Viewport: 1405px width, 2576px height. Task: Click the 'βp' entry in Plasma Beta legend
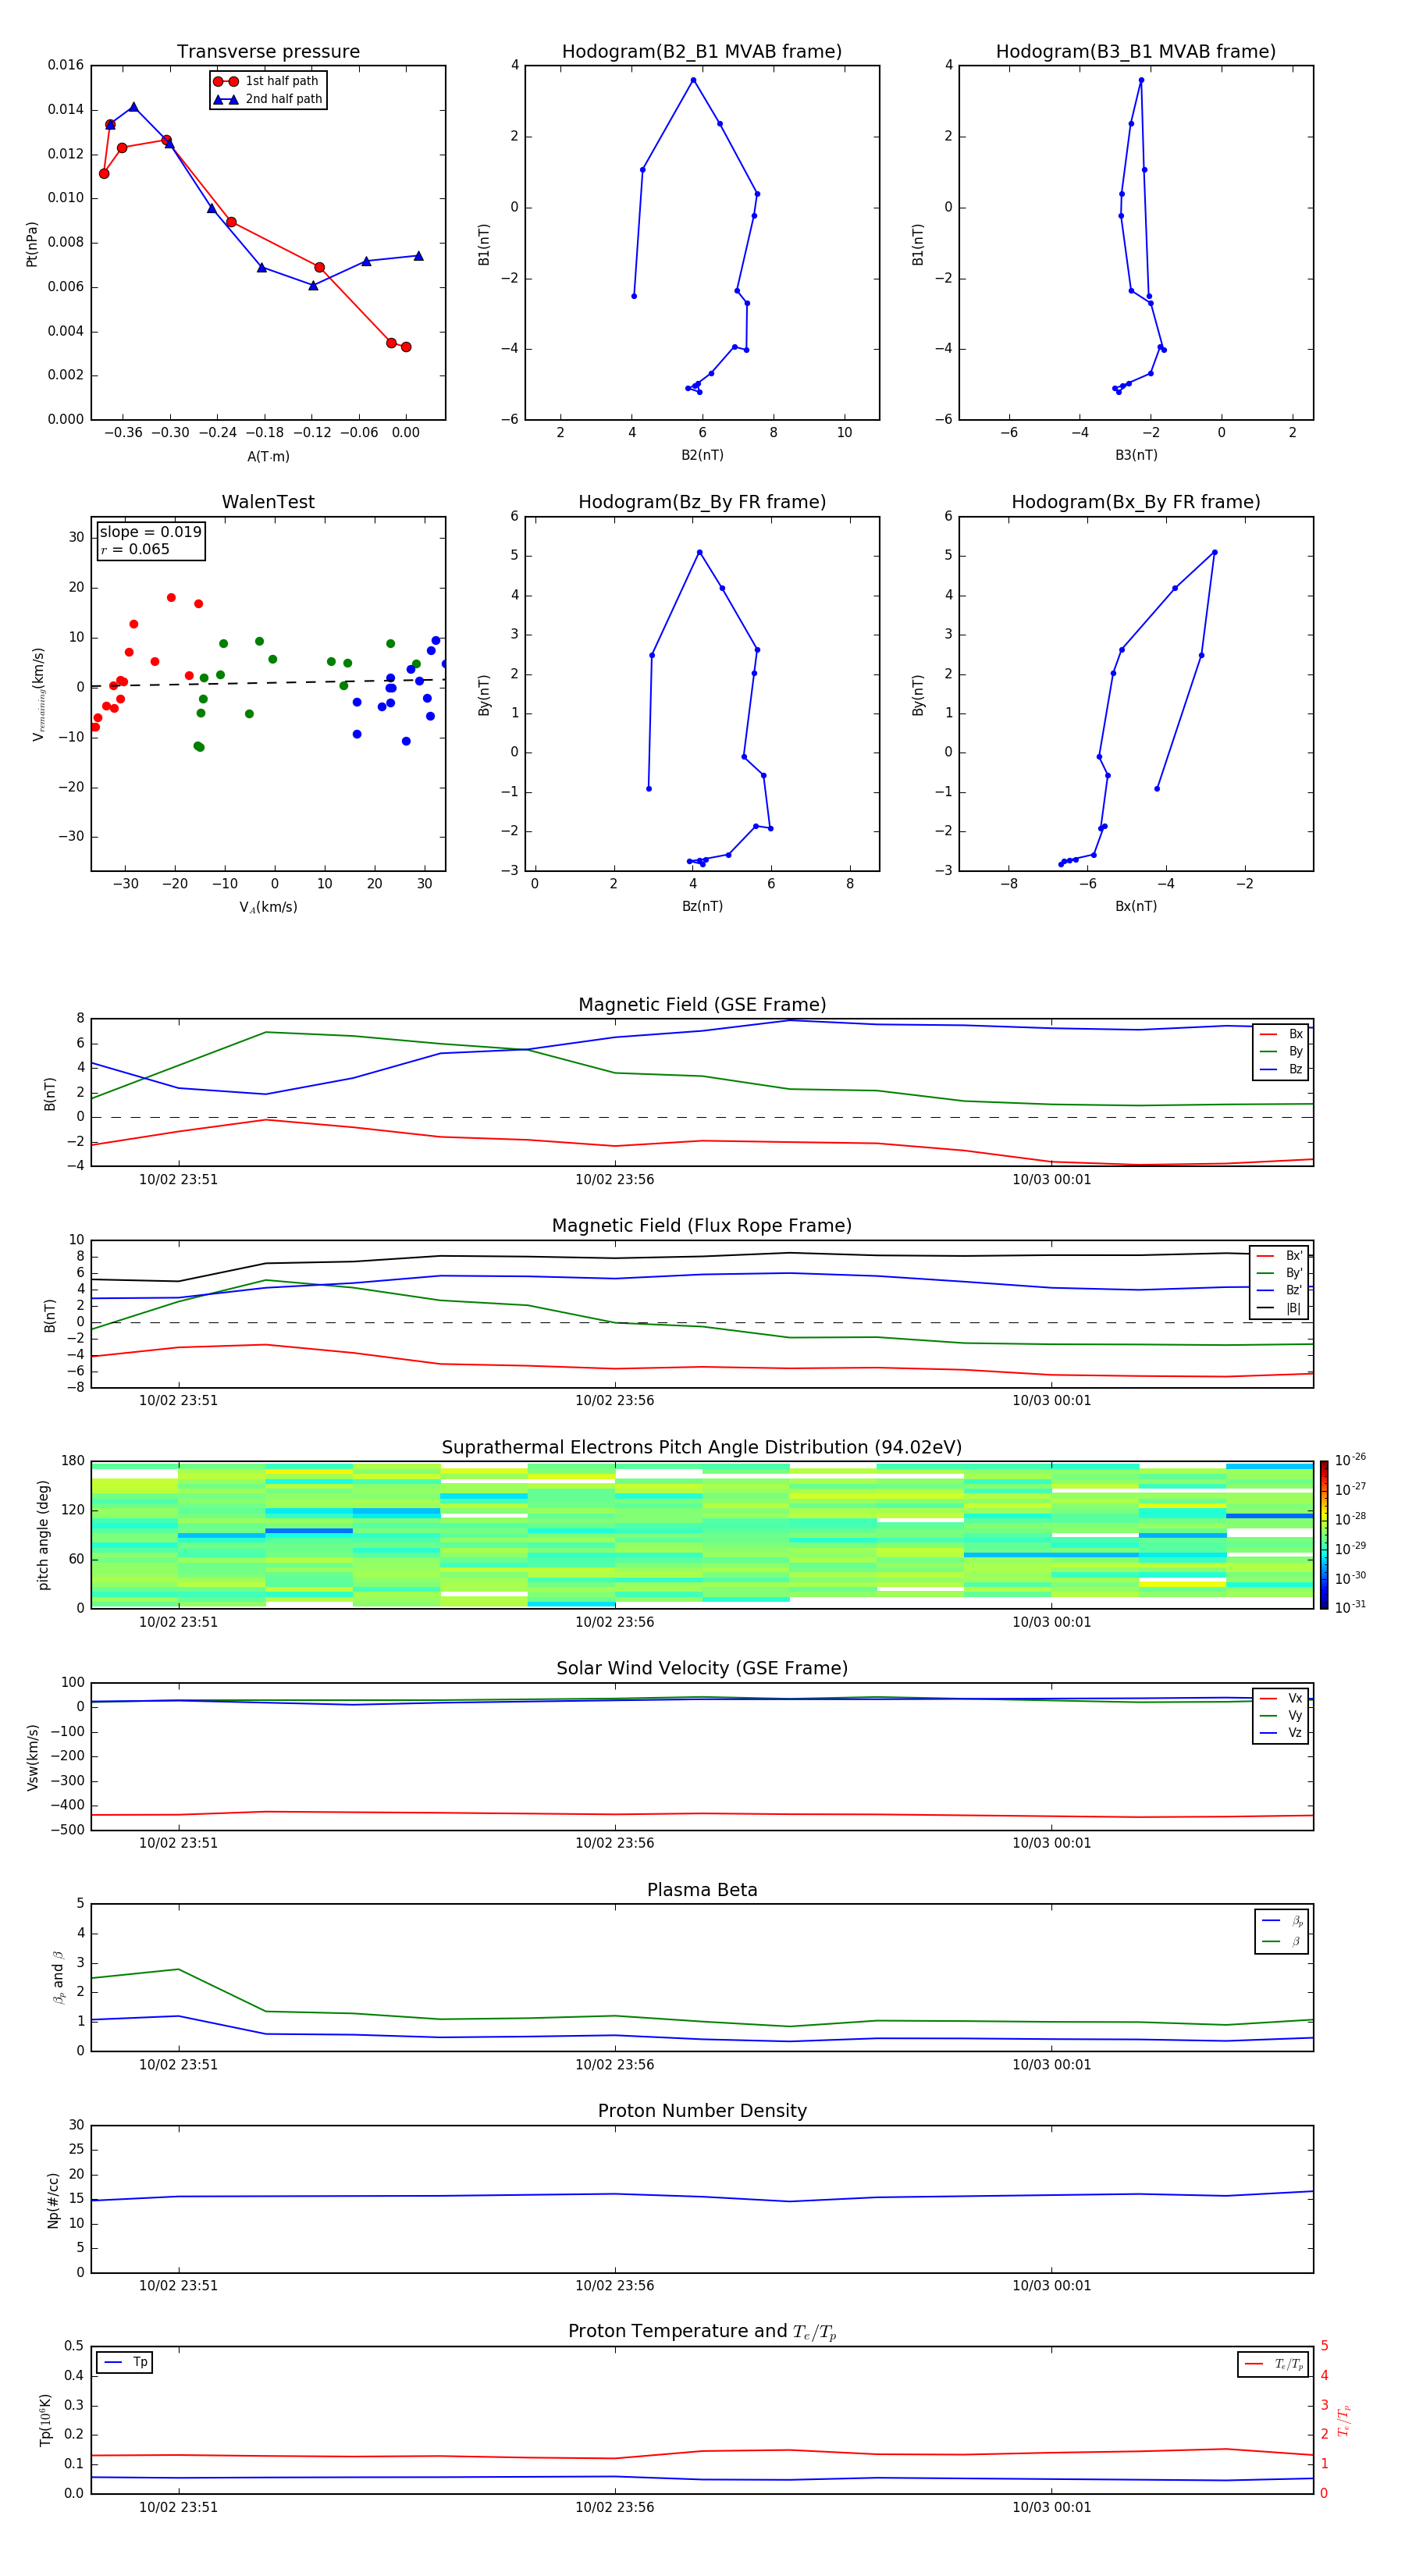[x=1282, y=1921]
